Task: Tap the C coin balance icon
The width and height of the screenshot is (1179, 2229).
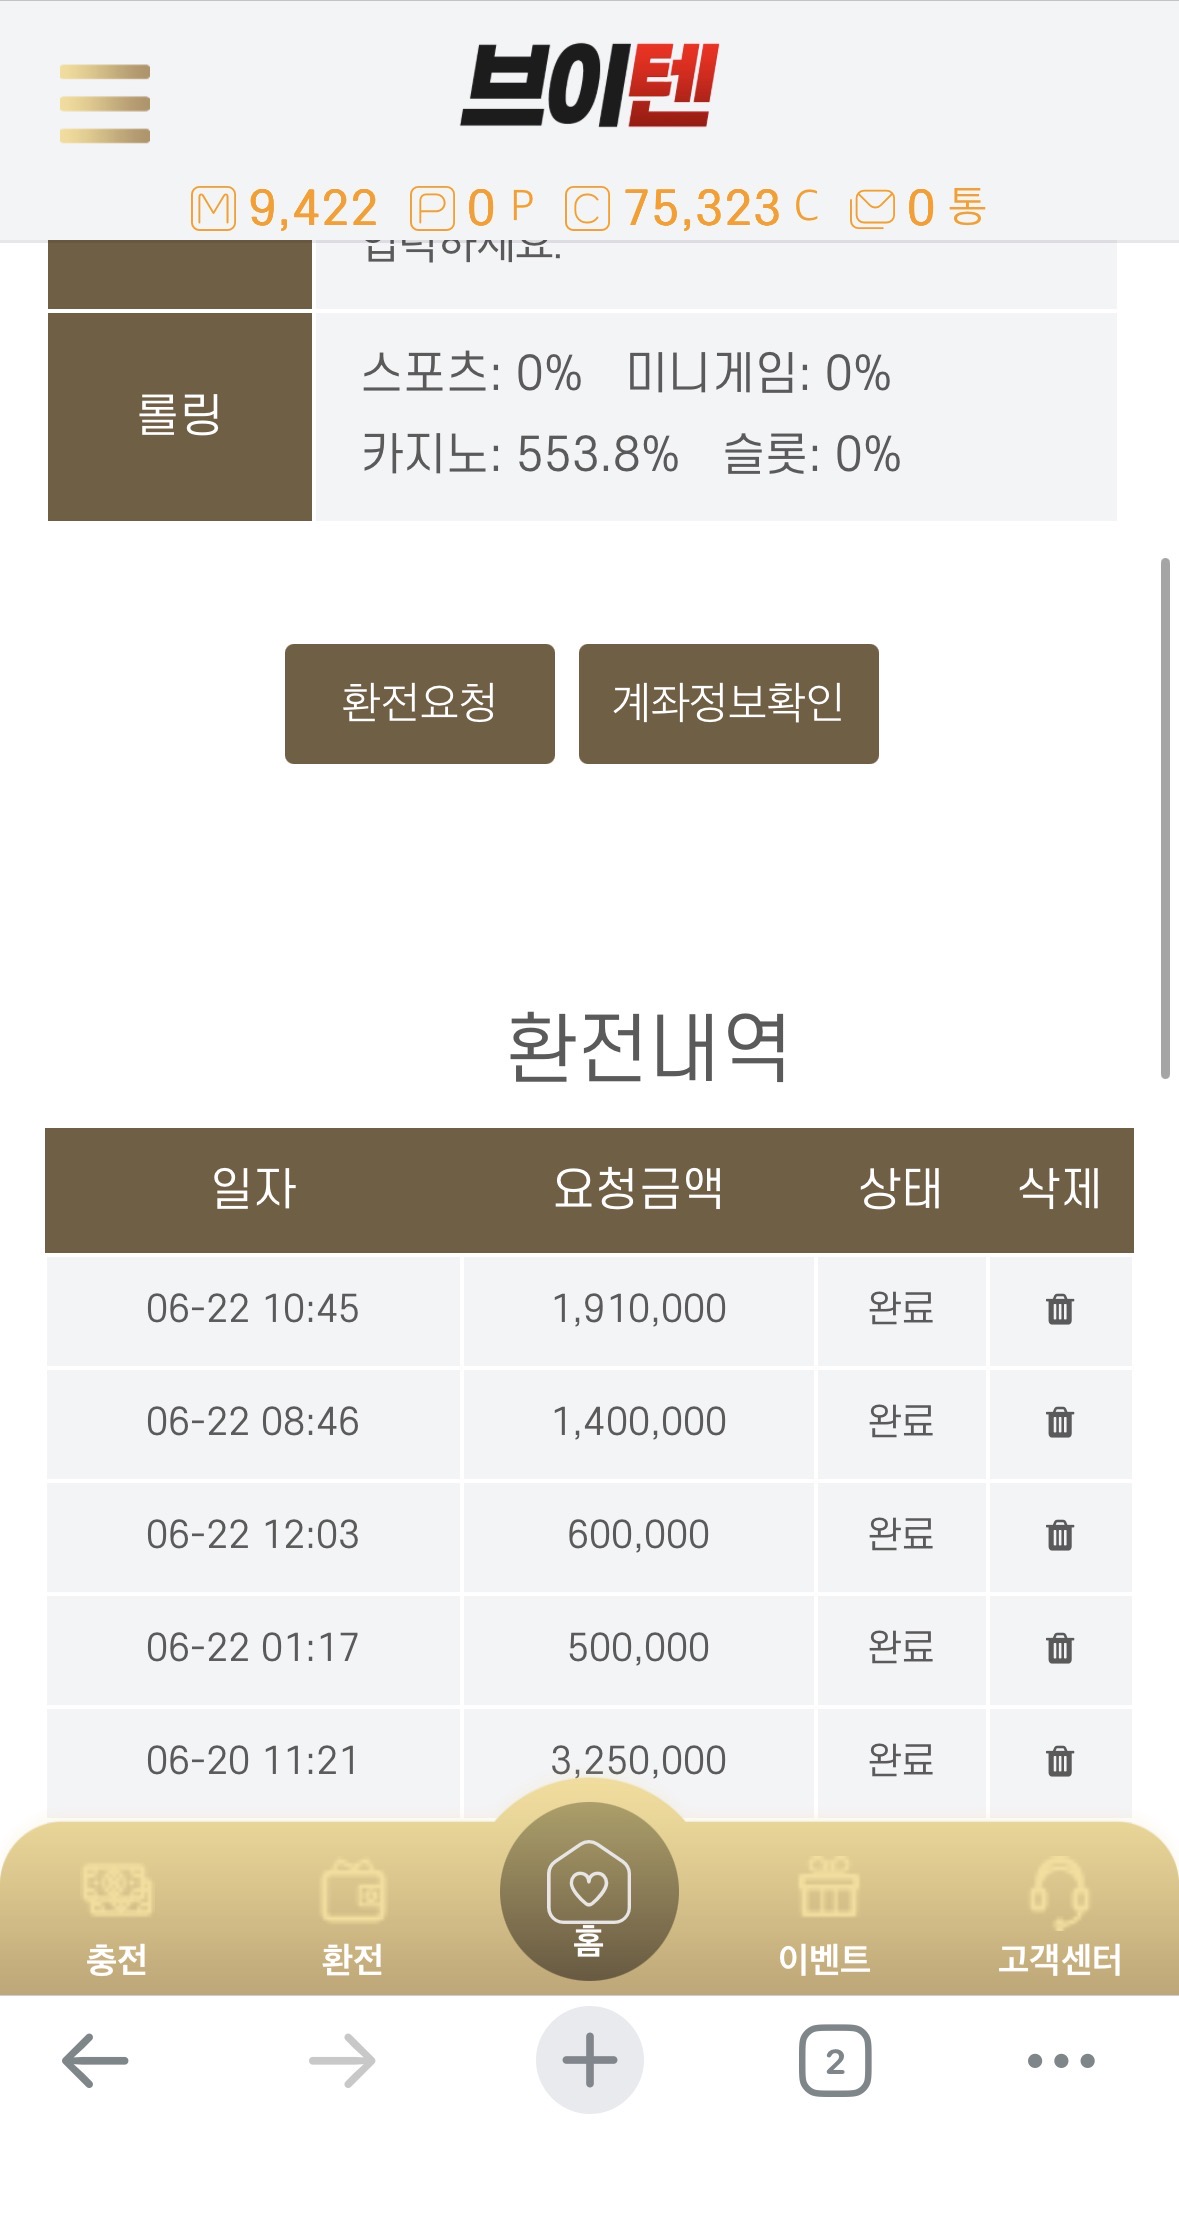Action: click(587, 209)
